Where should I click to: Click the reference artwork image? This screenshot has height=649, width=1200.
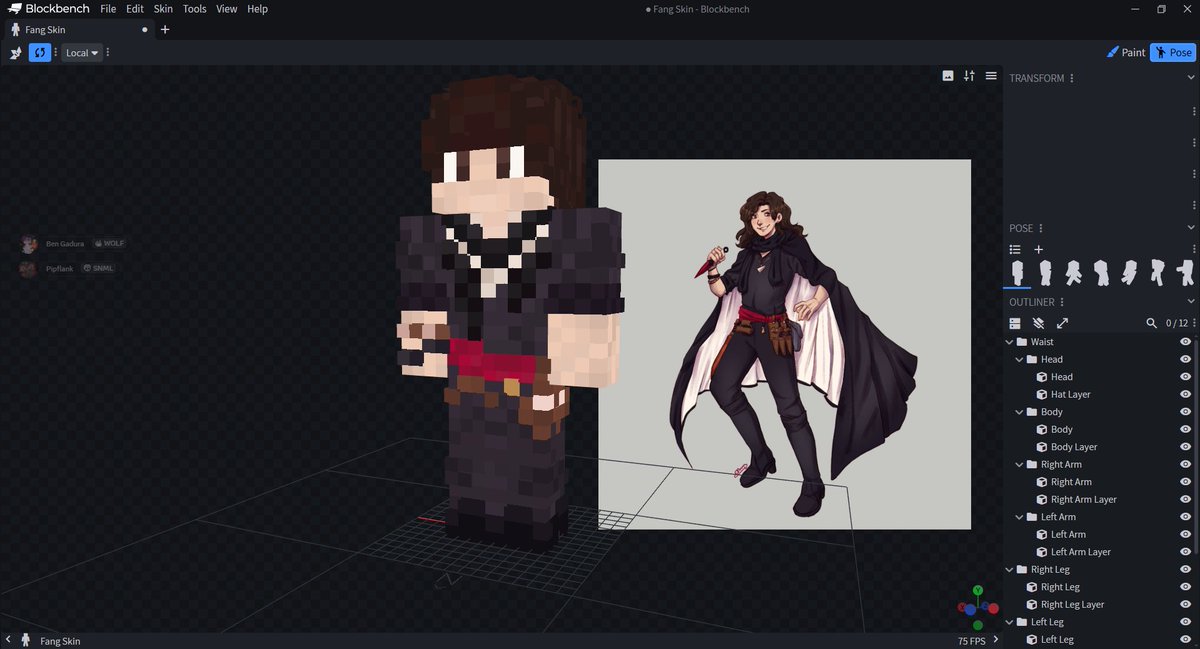[x=784, y=344]
